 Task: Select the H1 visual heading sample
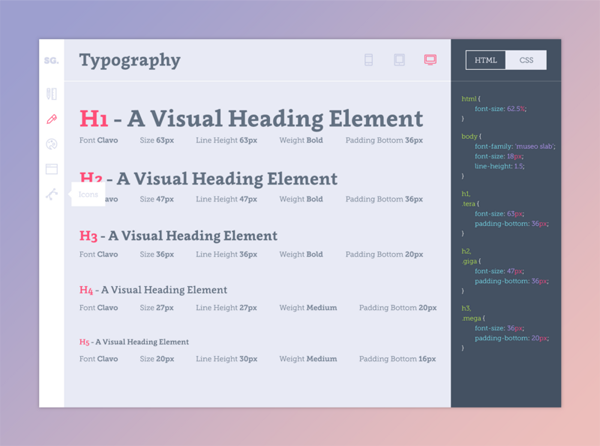coord(251,118)
